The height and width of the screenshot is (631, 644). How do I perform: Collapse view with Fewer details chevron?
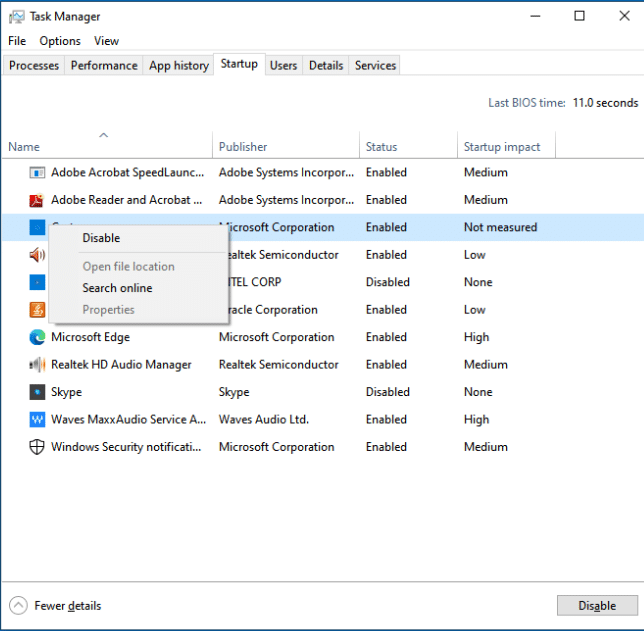click(18, 605)
